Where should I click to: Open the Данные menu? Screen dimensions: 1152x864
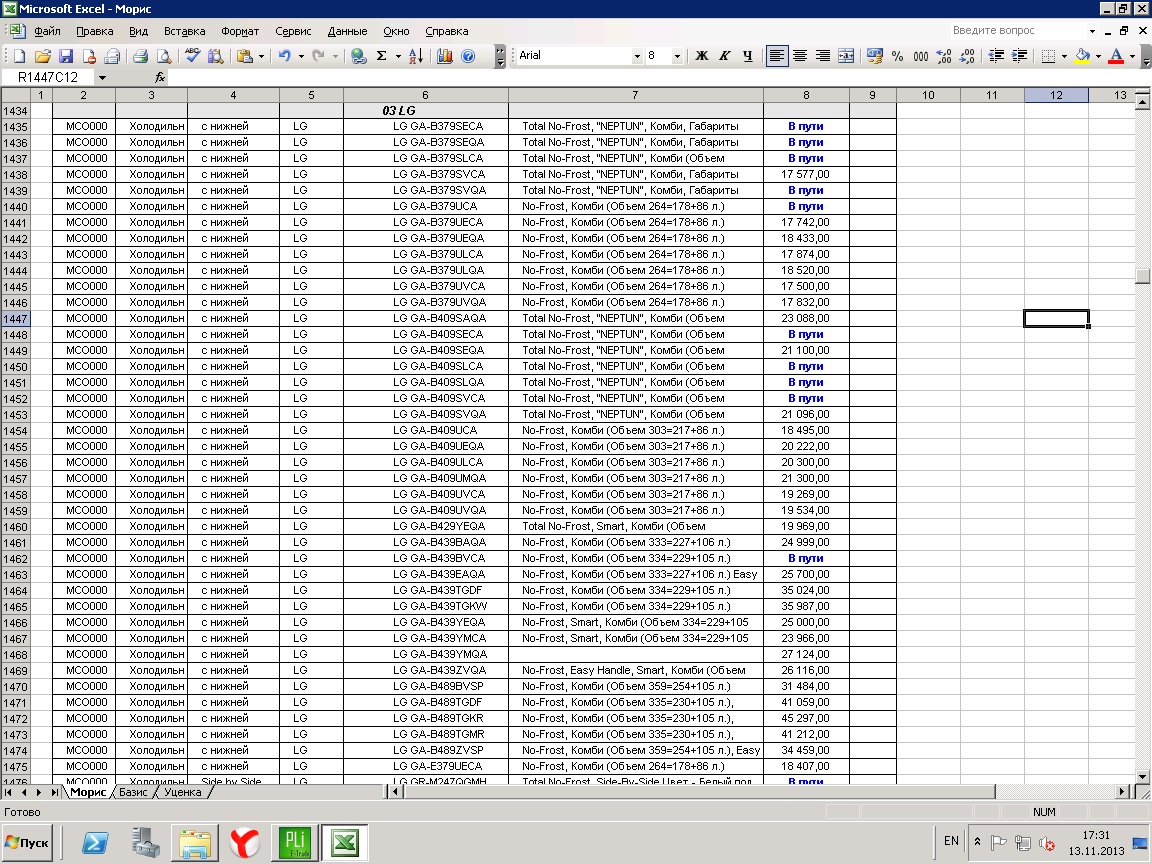click(347, 31)
